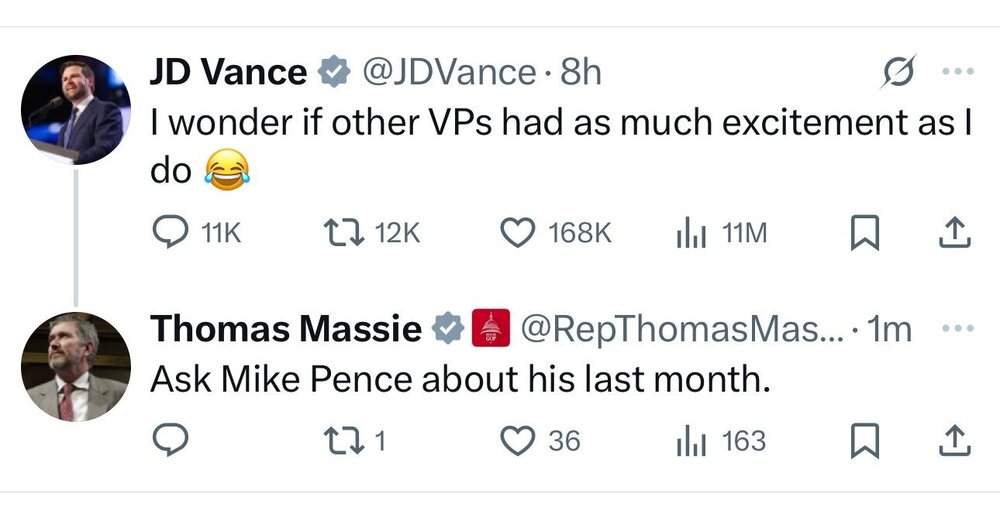Like Thomas Massie's reply
Screen dimensions: 1000x507
point(516,440)
